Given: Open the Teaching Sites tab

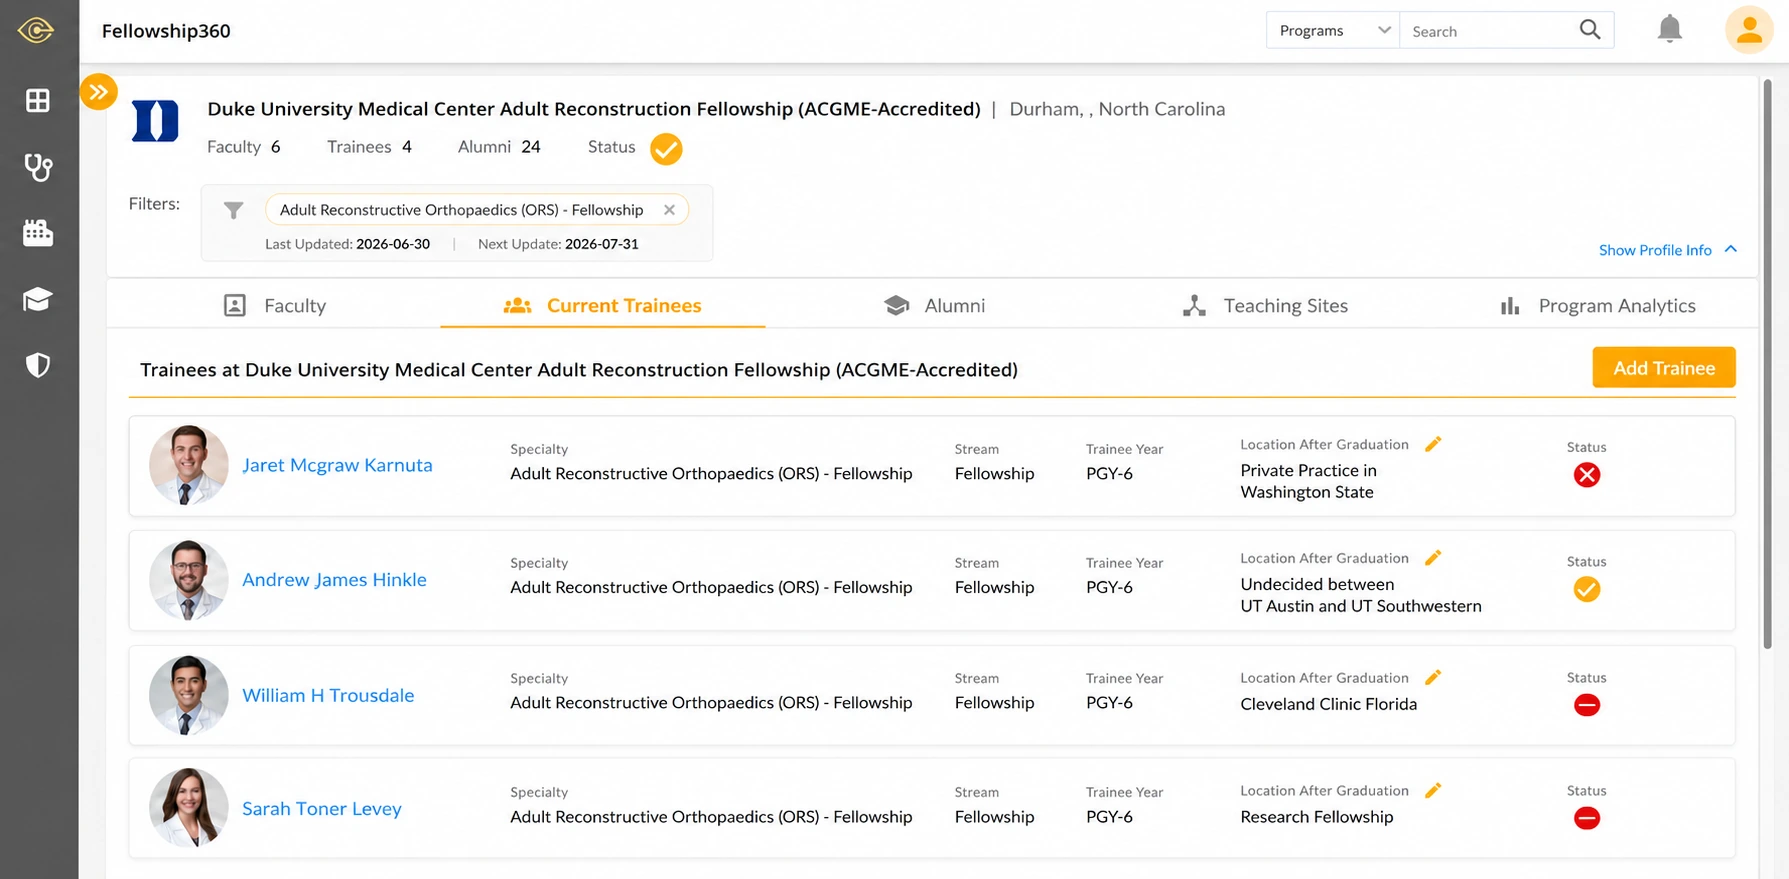Looking at the screenshot, I should pos(1265,306).
